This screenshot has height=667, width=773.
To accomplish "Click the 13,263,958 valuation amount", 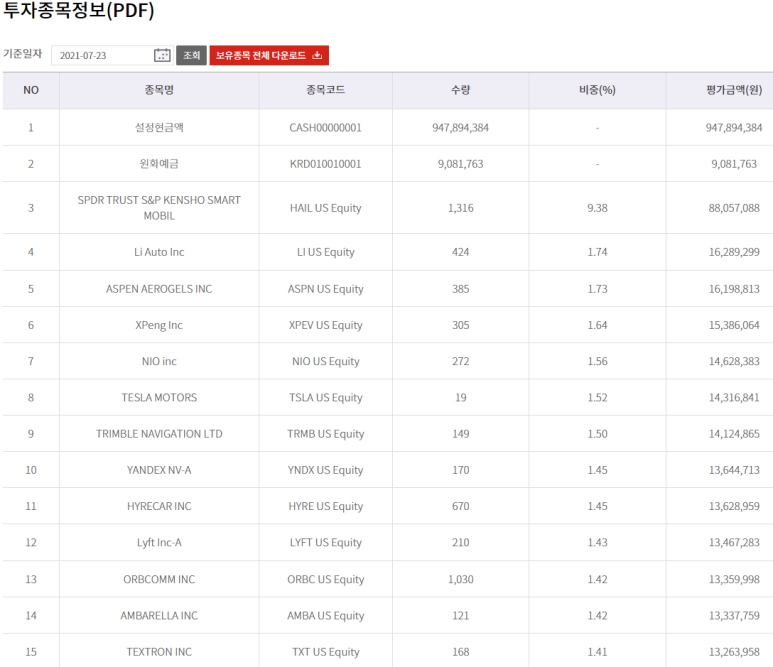I will (734, 652).
